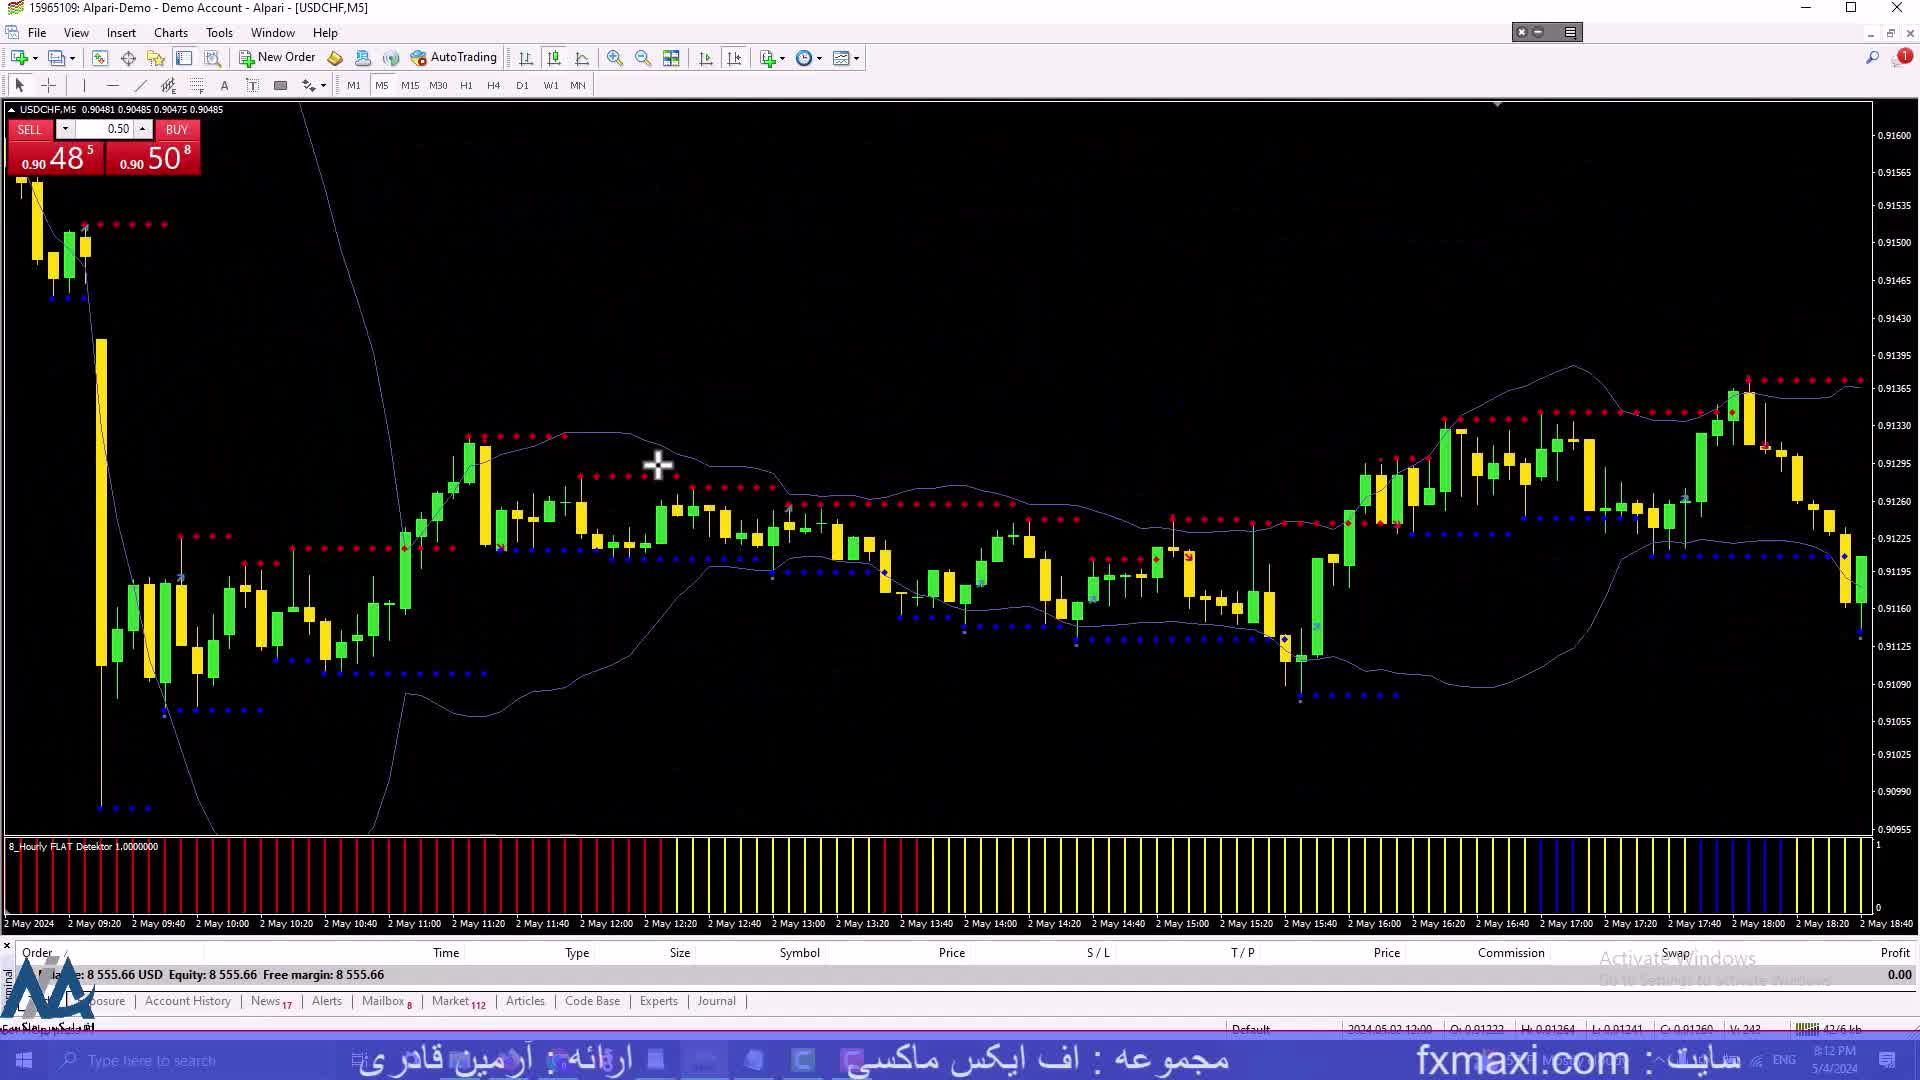Click the Zoom Out magnifier icon
This screenshot has height=1080, width=1920.
tap(643, 58)
